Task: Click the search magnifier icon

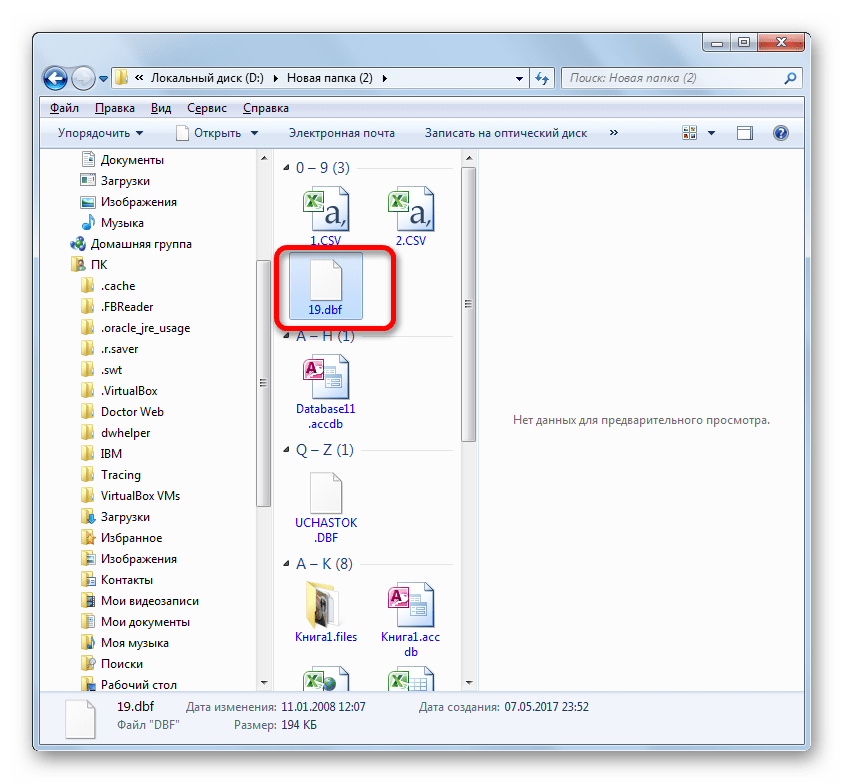Action: pyautogui.click(x=790, y=79)
